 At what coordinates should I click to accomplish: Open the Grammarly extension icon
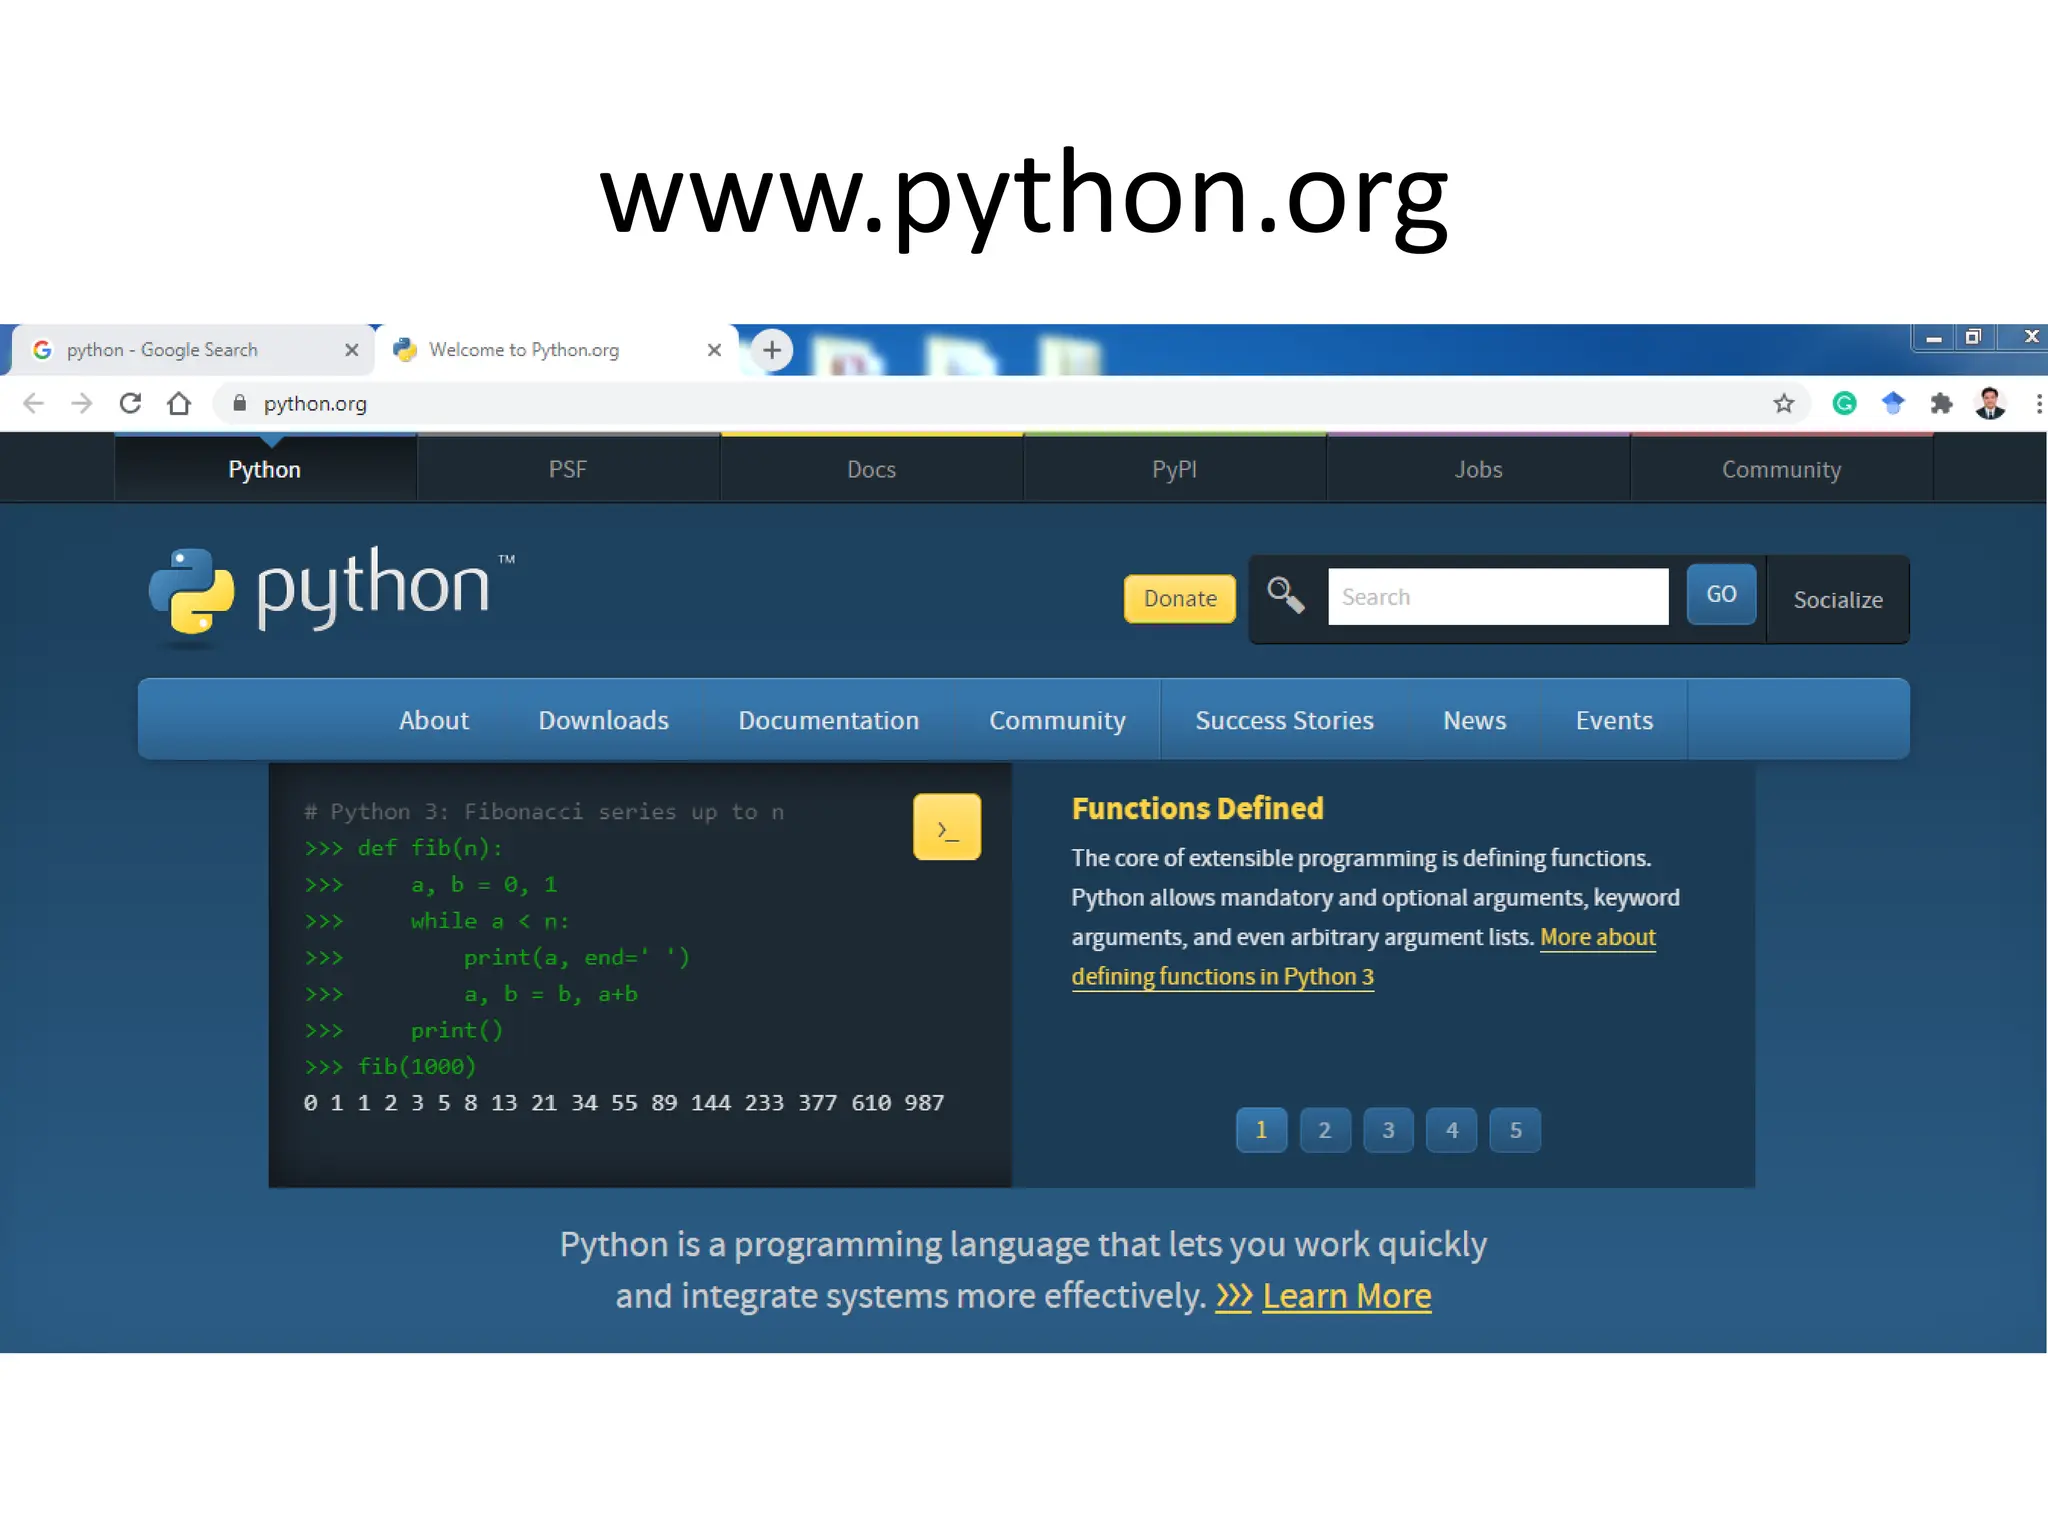point(1844,403)
